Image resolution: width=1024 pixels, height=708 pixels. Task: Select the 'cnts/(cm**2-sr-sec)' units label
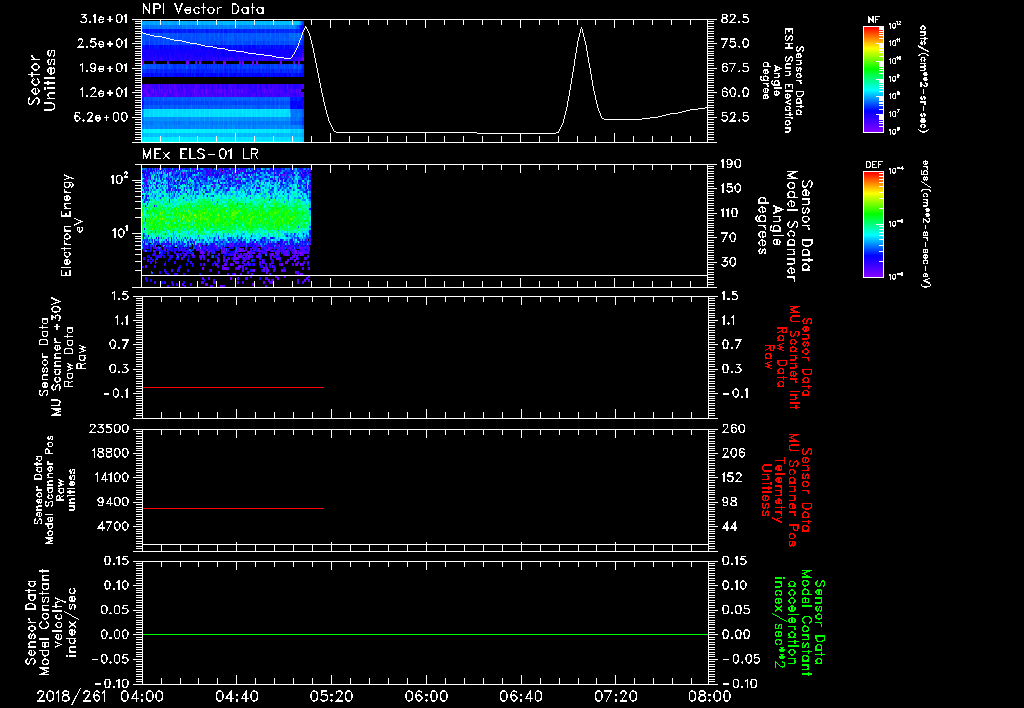point(923,78)
